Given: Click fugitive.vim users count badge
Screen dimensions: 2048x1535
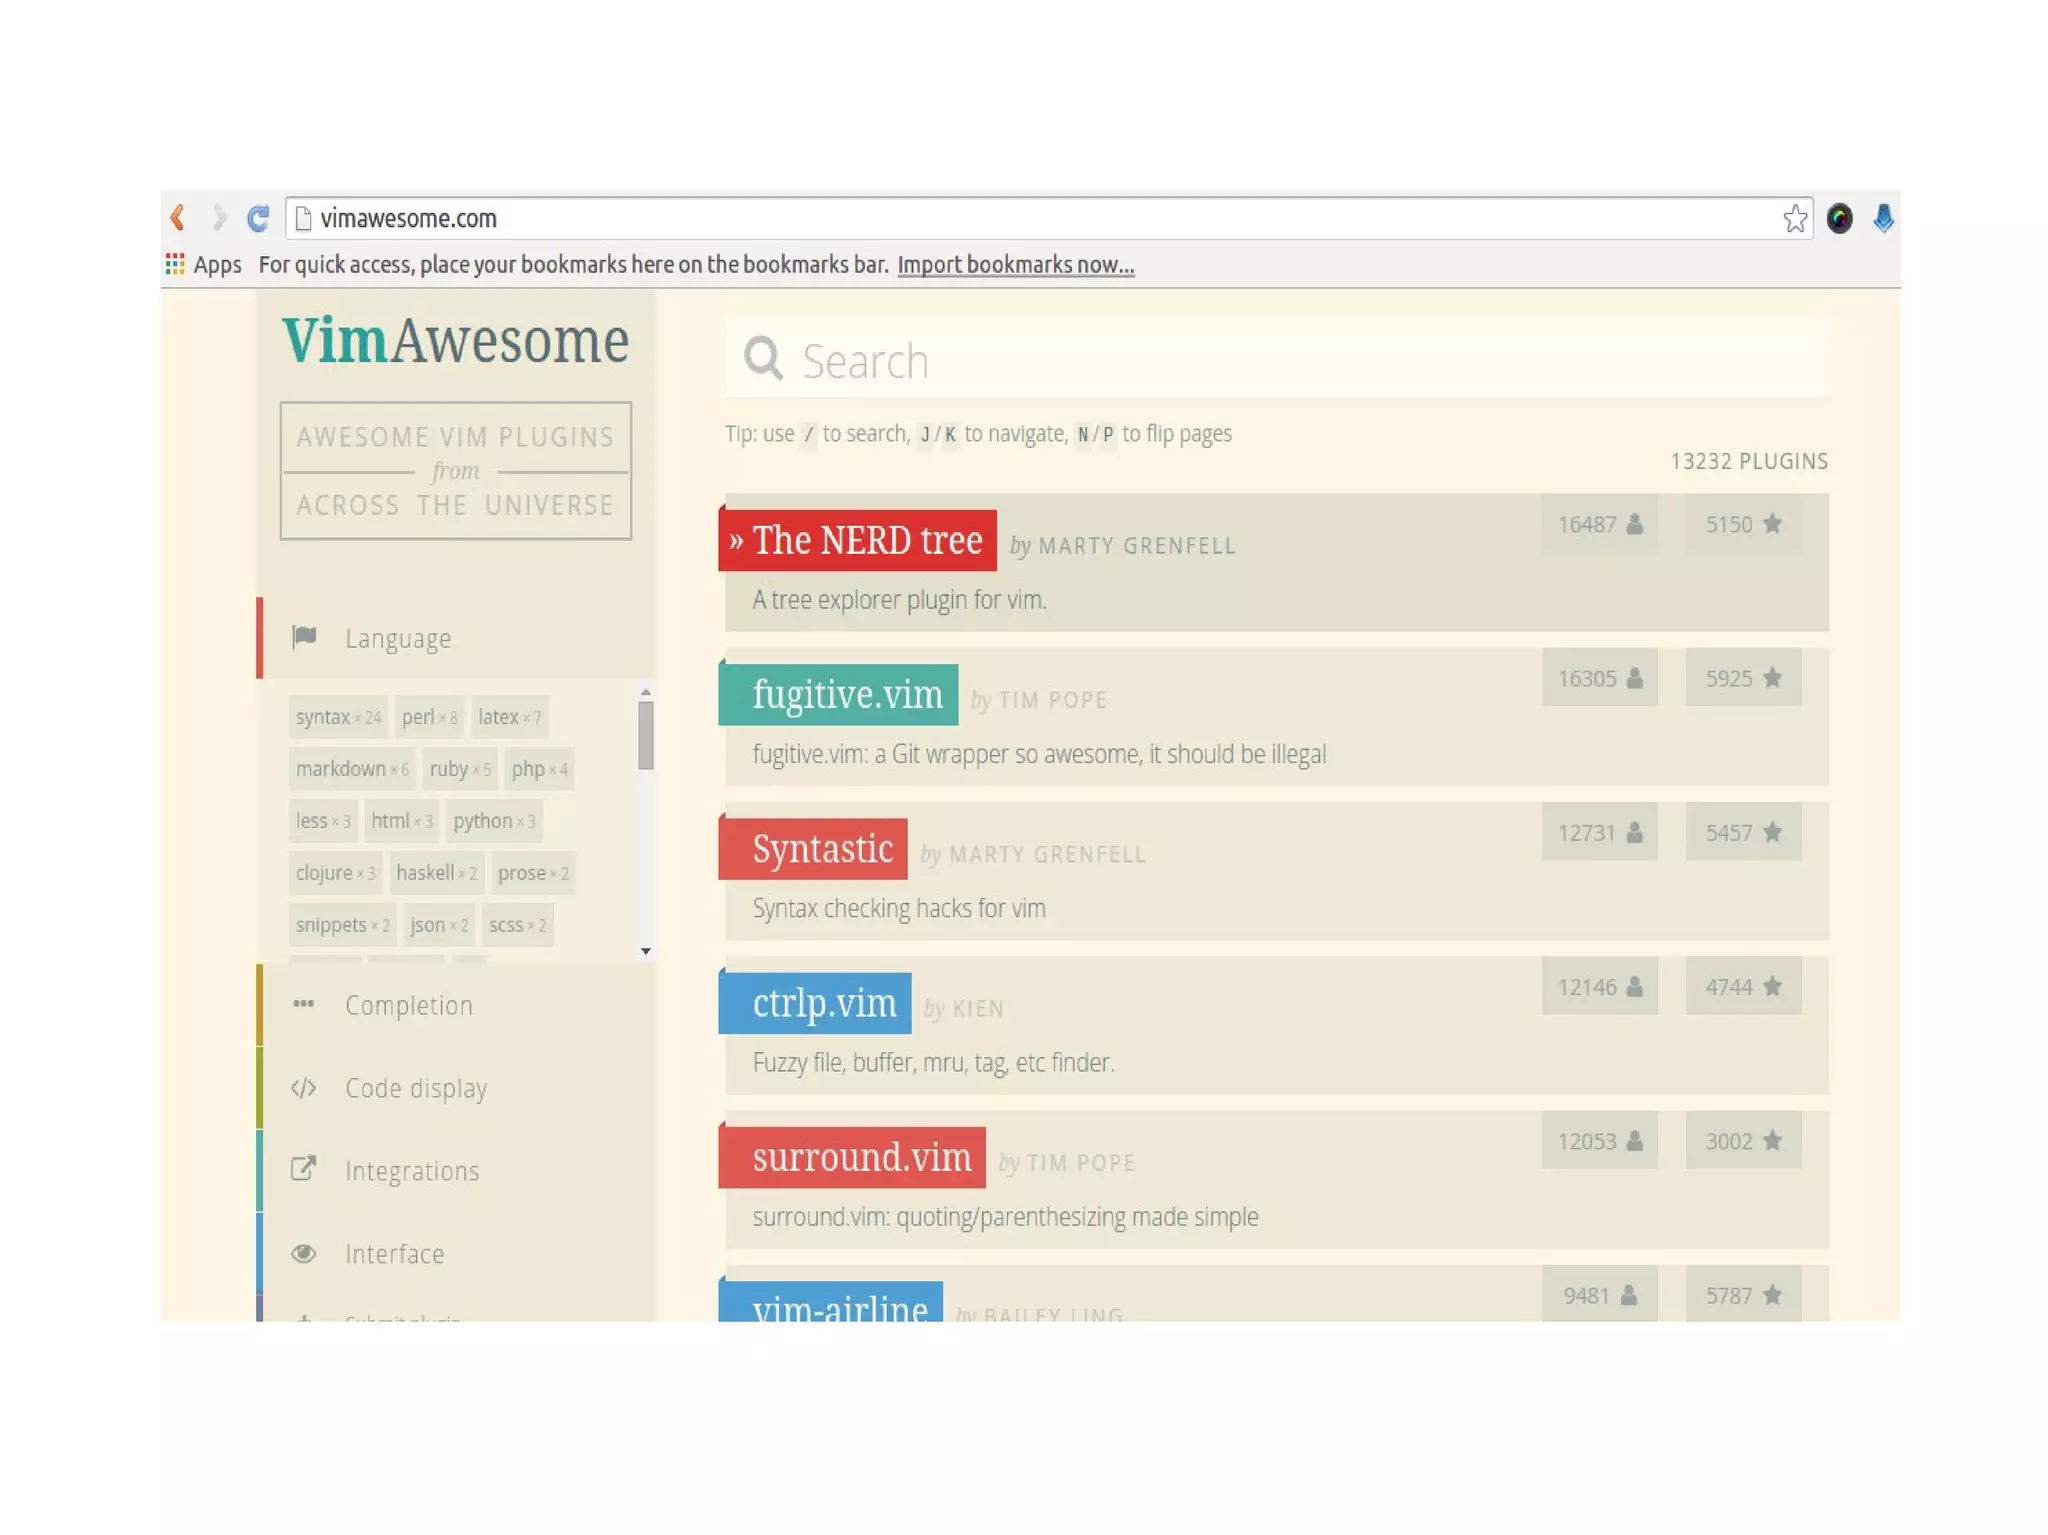Looking at the screenshot, I should tap(1599, 678).
